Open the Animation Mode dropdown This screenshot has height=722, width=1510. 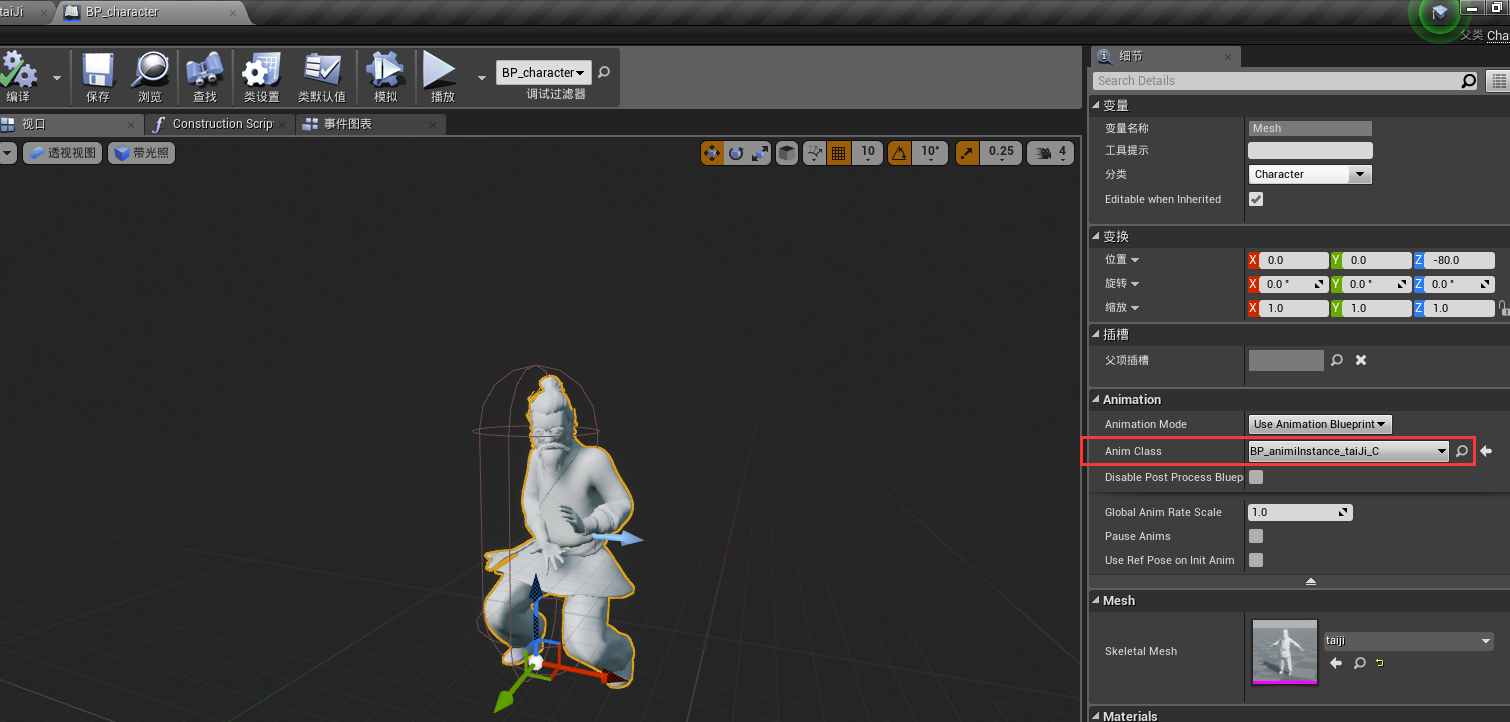click(1319, 424)
